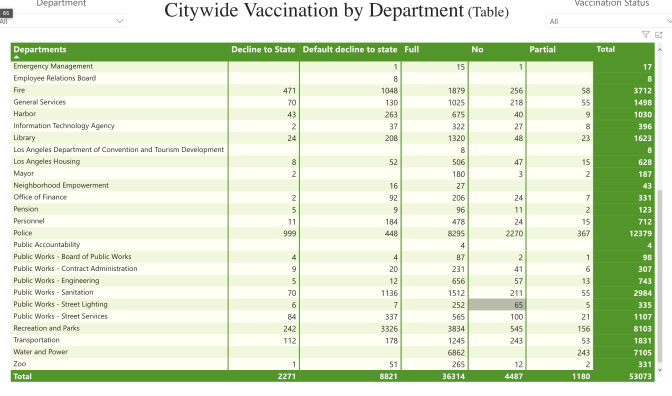Viewport: 672px width, 396px height.
Task: Sort by the Full column header
Action: click(411, 49)
